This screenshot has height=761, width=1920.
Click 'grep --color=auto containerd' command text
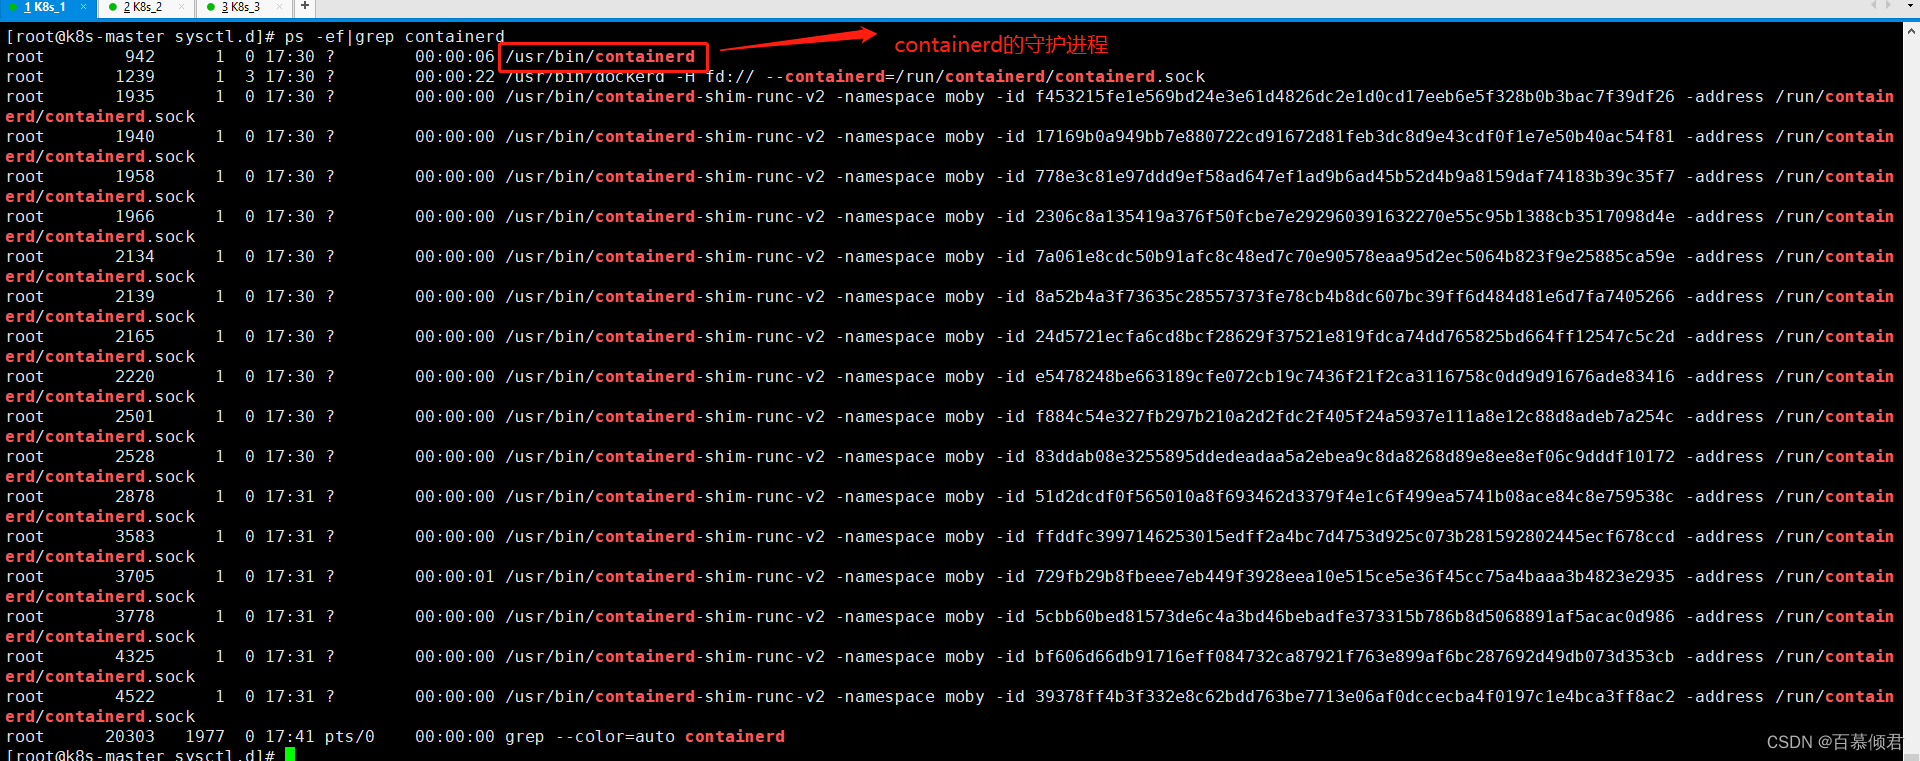(x=645, y=737)
